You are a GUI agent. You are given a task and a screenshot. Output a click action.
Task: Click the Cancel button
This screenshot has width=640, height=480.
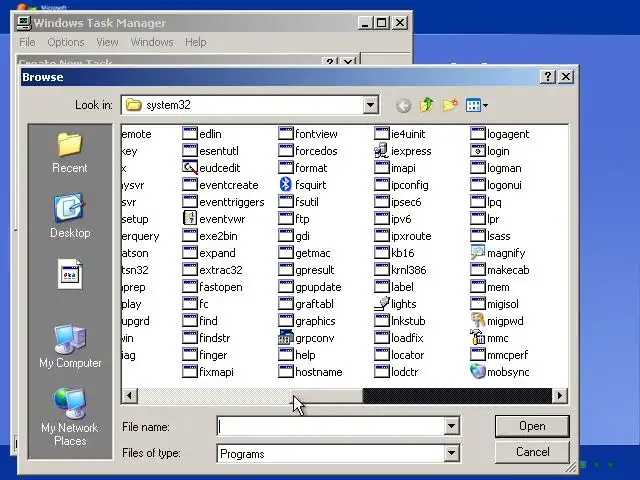[532, 452]
